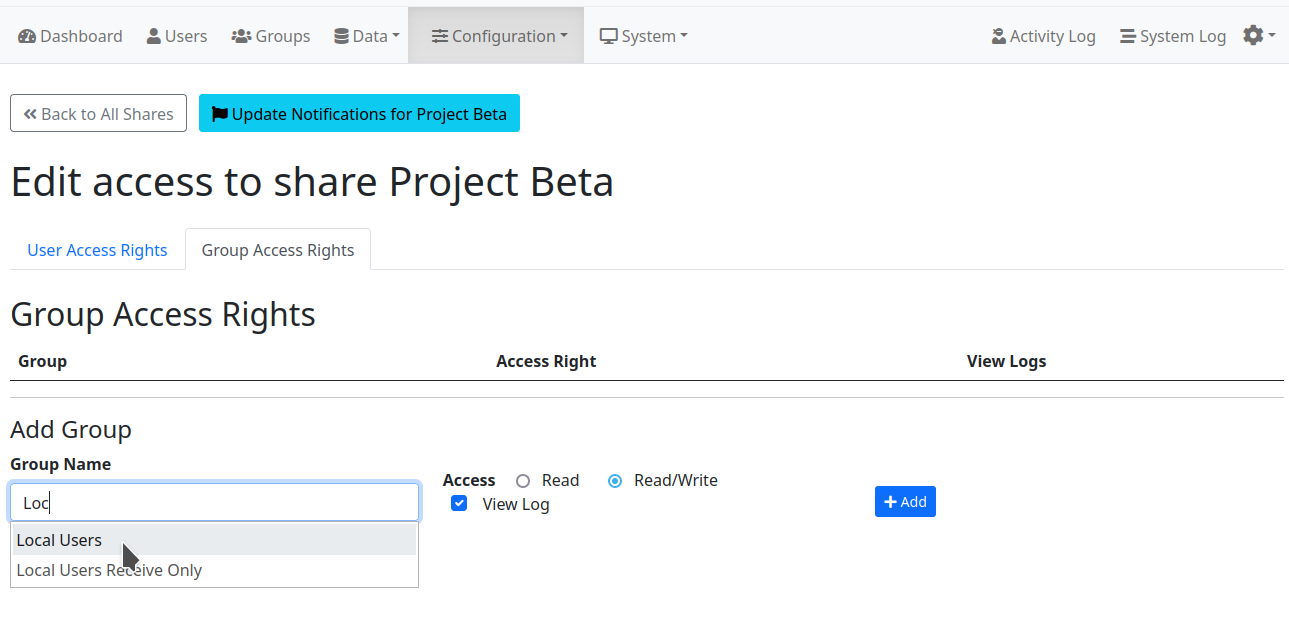
Task: Open Activity Log via its person-clock icon
Action: click(996, 35)
